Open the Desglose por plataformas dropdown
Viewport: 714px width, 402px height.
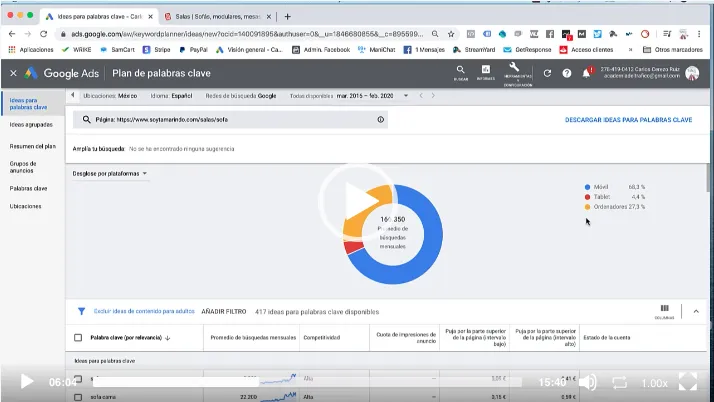pyautogui.click(x=110, y=173)
